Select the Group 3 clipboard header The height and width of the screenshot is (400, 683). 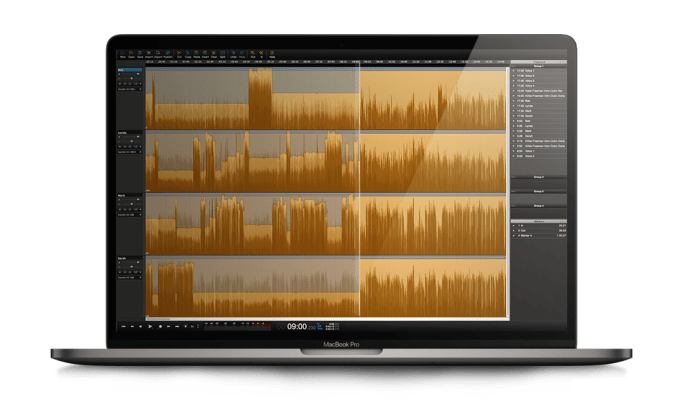pos(539,191)
